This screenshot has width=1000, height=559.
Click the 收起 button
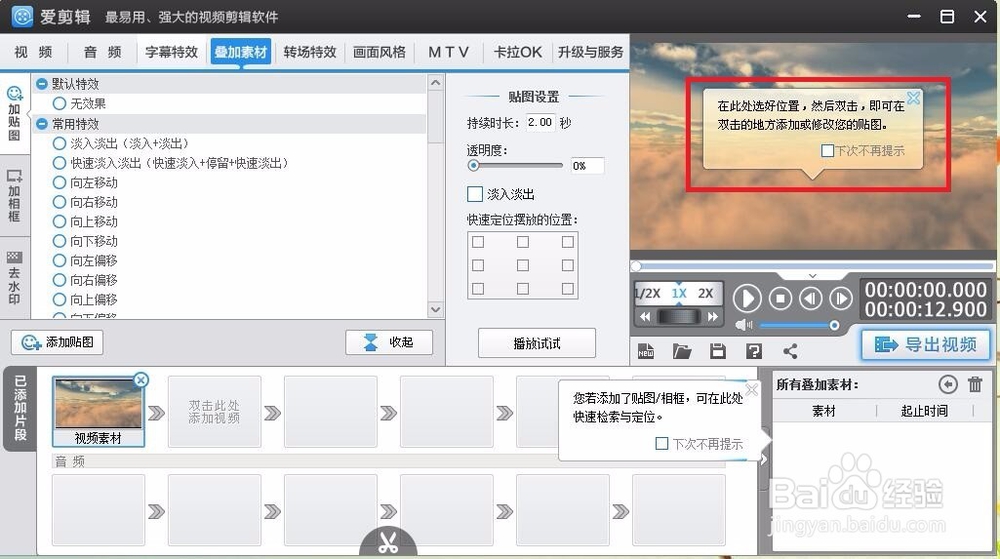click(x=389, y=342)
